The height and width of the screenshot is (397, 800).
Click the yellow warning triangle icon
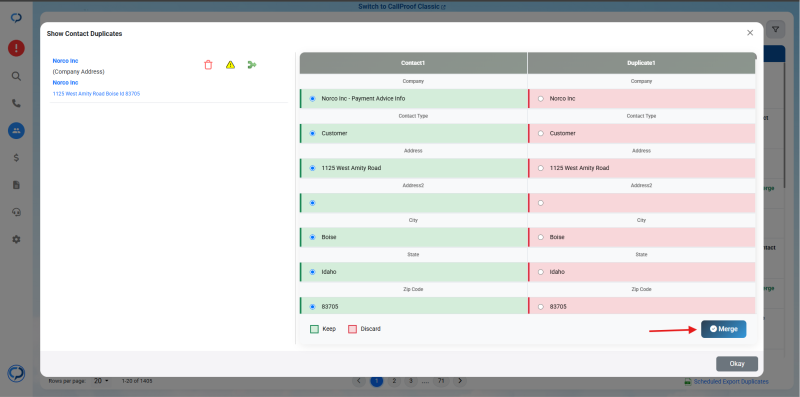[231, 65]
